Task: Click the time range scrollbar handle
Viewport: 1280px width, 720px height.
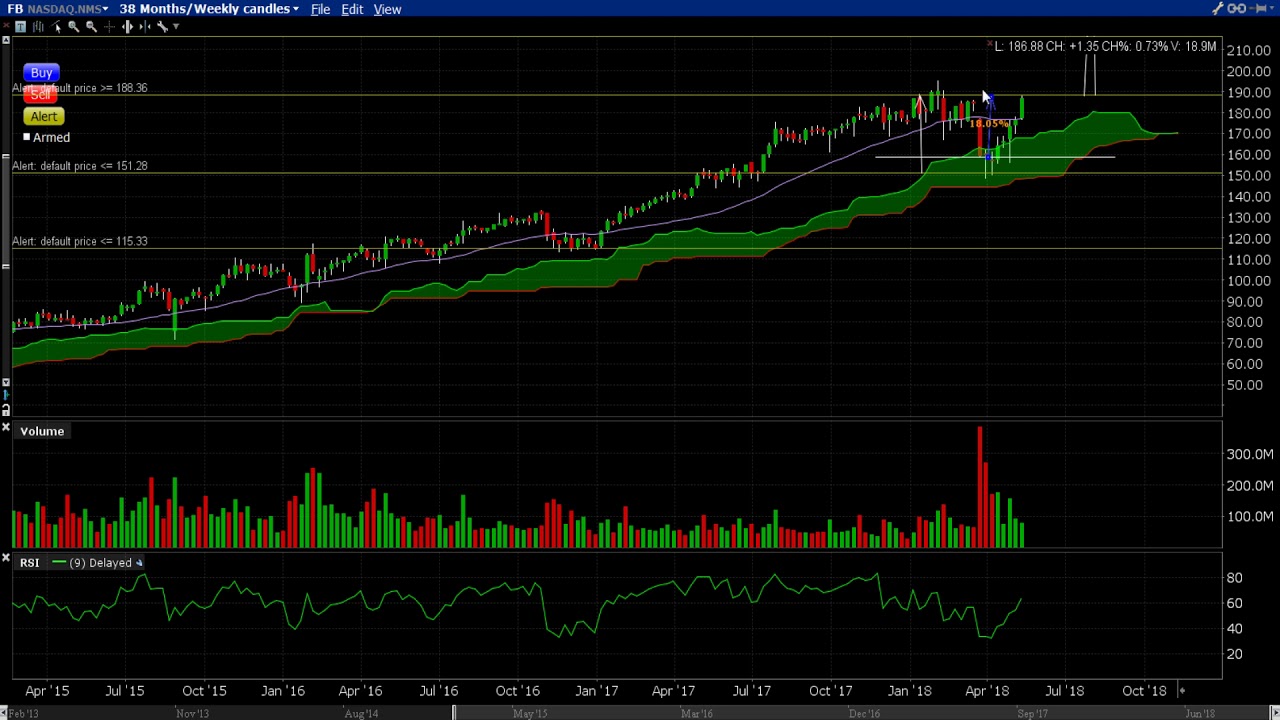Action: [x=453, y=713]
